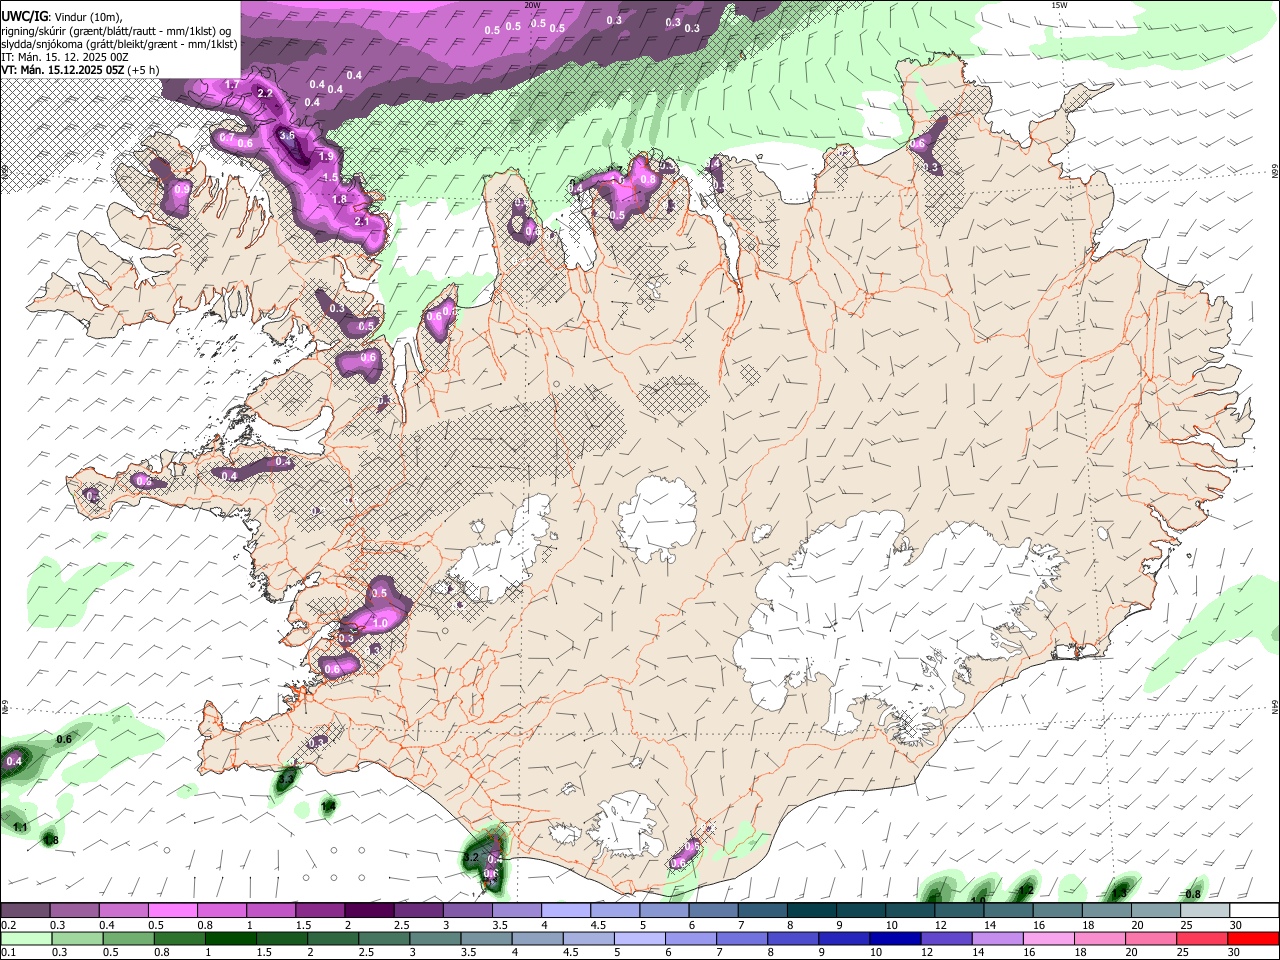Click the dark teal snow swatch starting at 8
This screenshot has width=1280, height=960.
[x=811, y=910]
